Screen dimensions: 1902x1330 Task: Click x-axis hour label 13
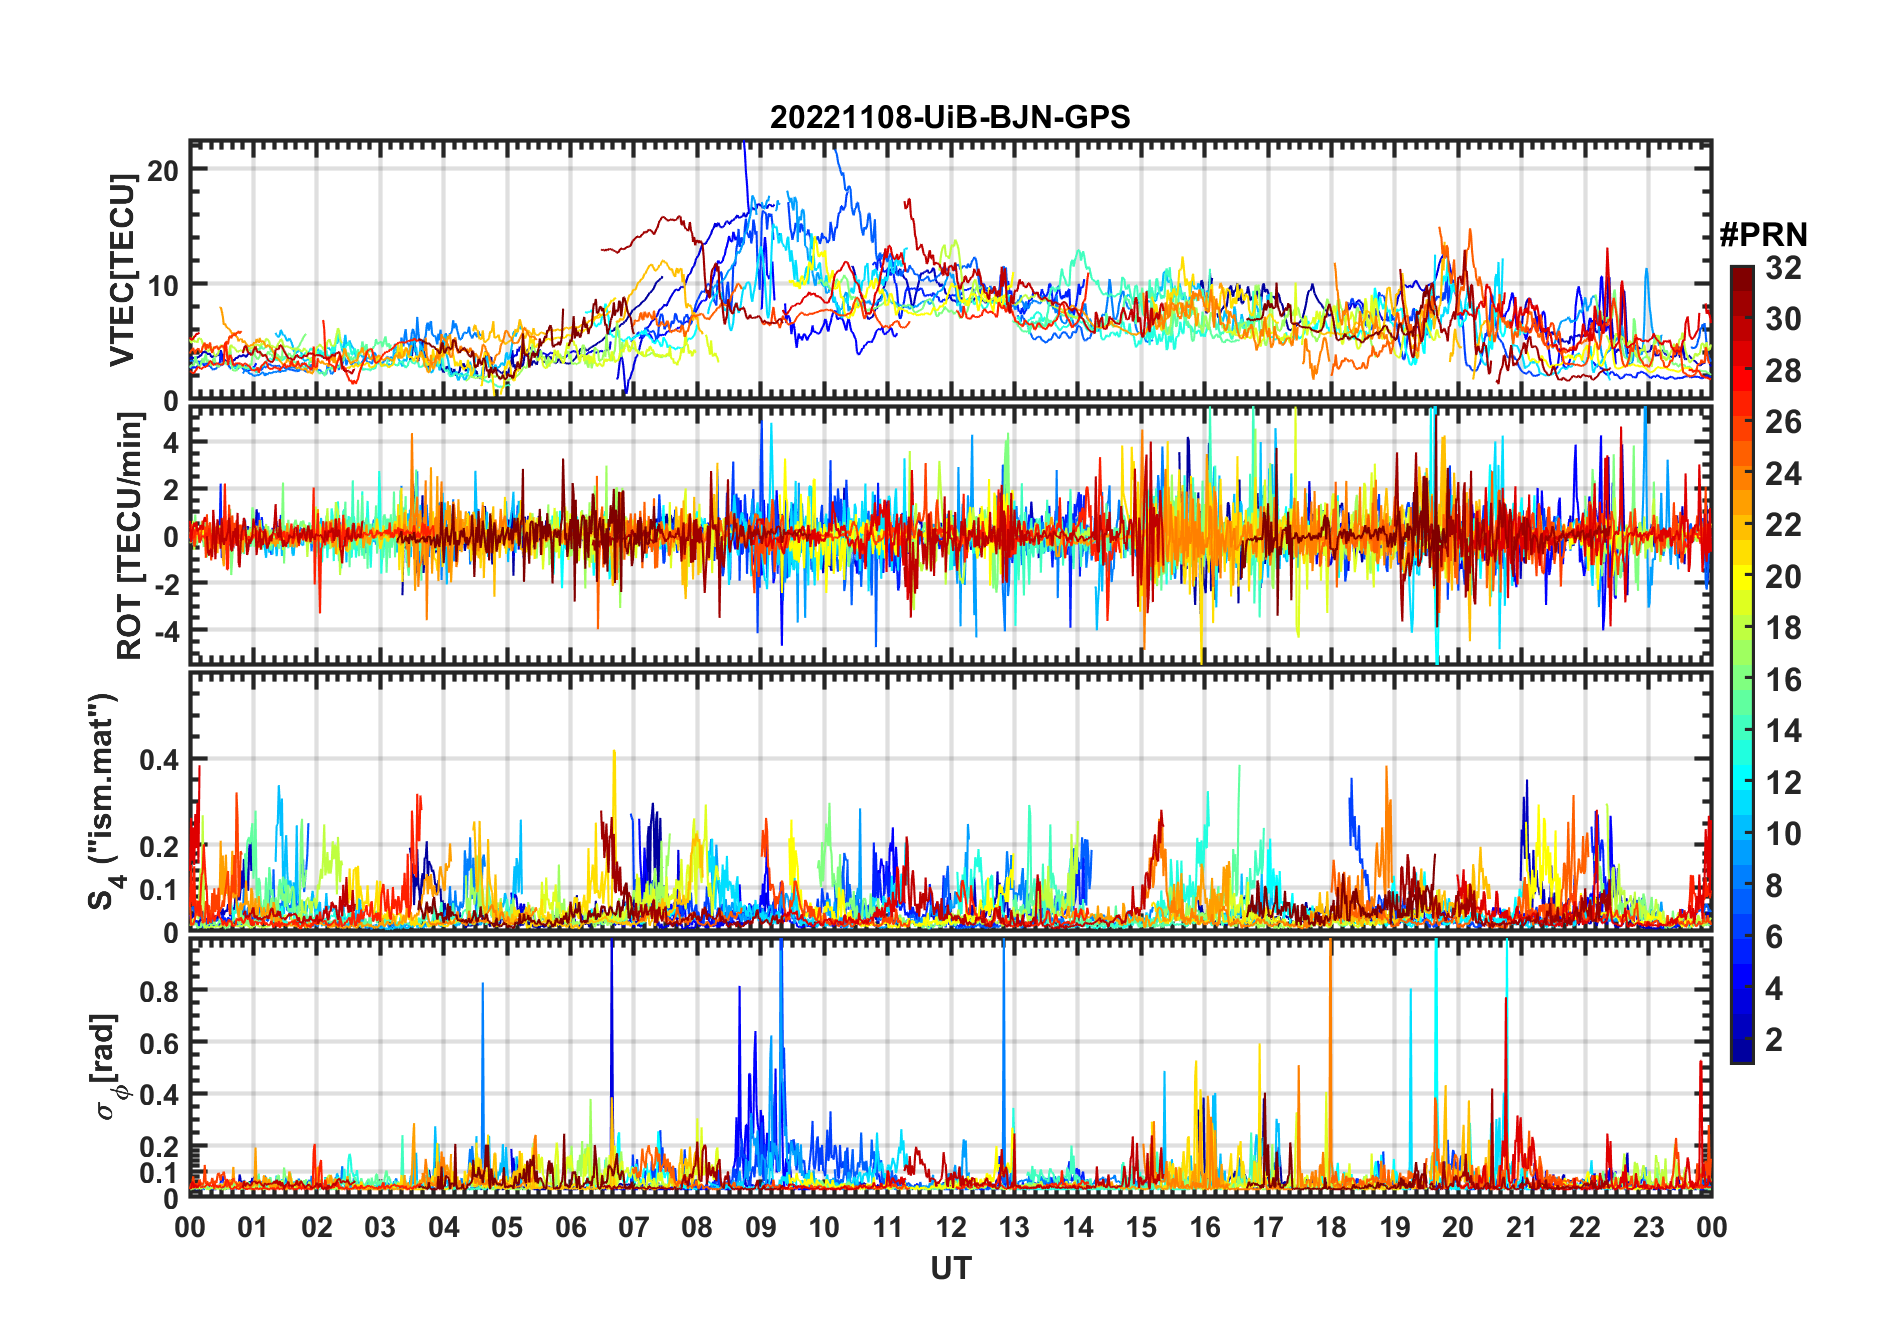pyautogui.click(x=1014, y=1227)
